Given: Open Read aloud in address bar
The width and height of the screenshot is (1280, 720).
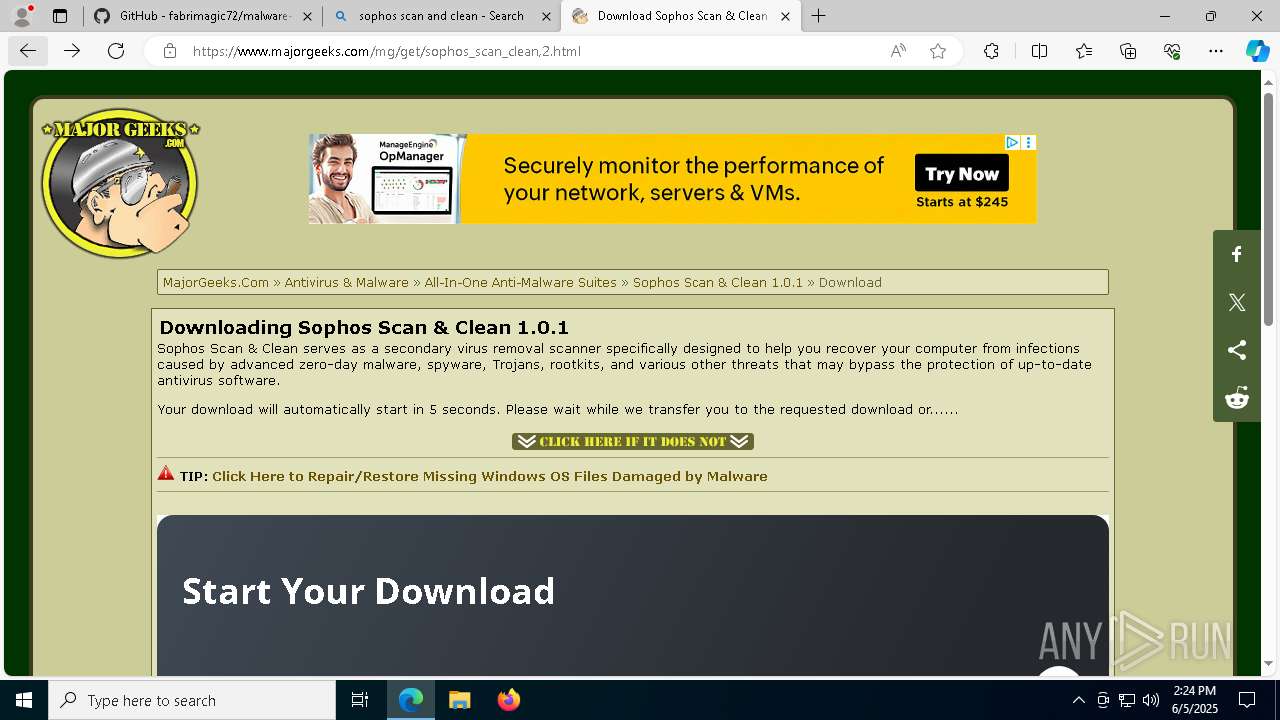Looking at the screenshot, I should click(898, 51).
